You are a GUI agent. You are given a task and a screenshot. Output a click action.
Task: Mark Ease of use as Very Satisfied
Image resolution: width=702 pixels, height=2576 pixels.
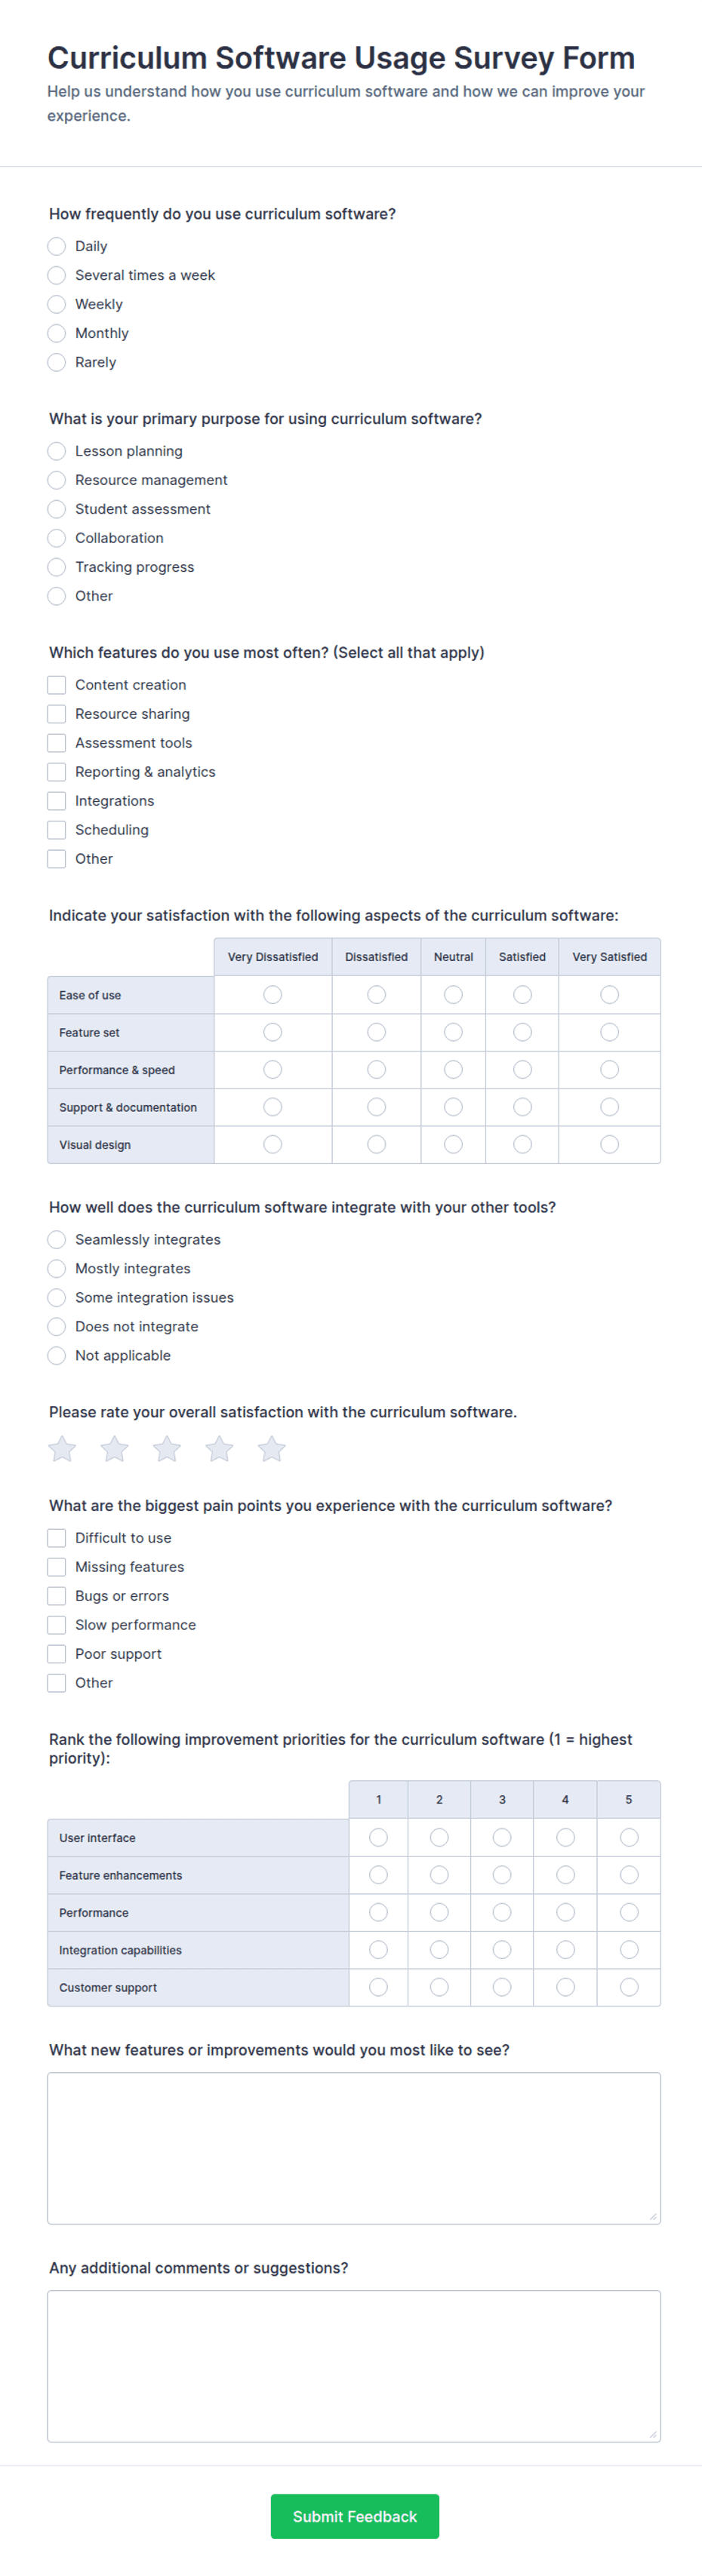tap(609, 995)
